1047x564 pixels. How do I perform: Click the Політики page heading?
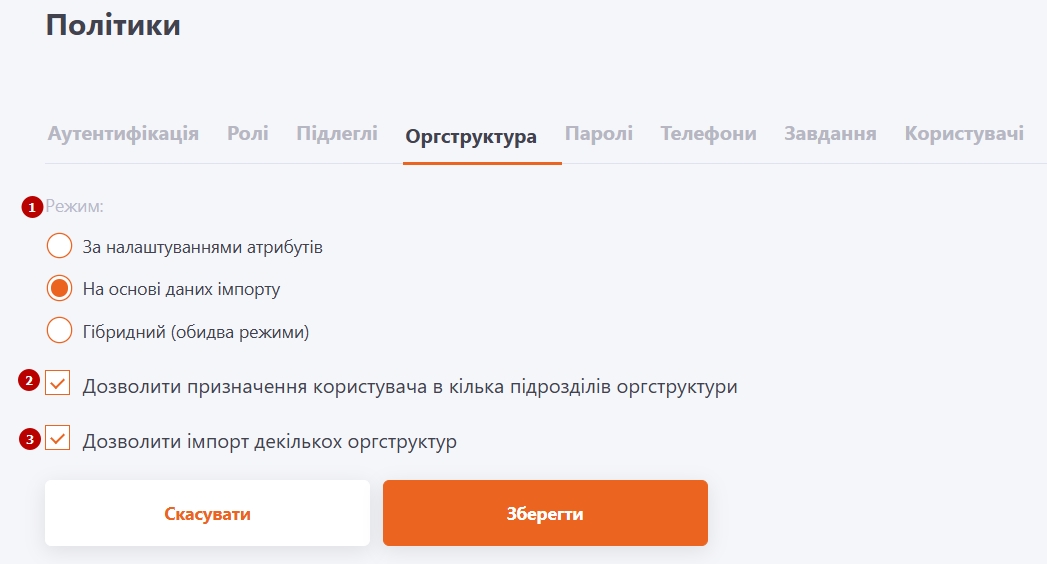click(113, 25)
